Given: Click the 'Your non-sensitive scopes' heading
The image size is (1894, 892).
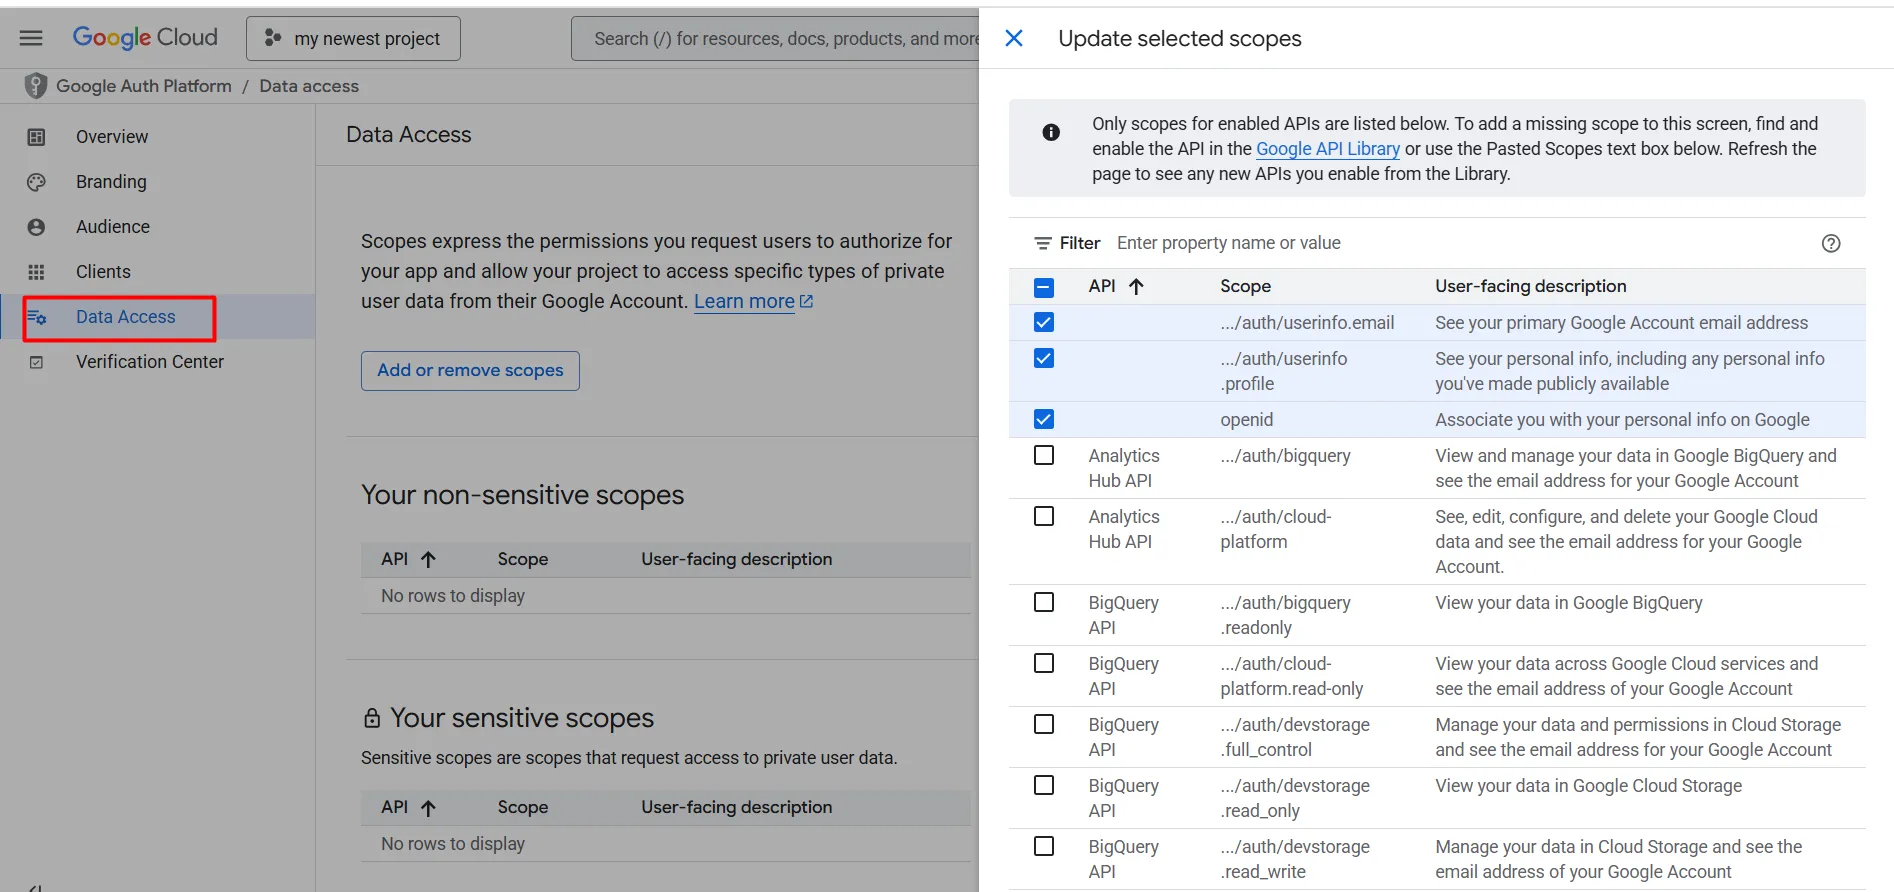Looking at the screenshot, I should coord(522,495).
